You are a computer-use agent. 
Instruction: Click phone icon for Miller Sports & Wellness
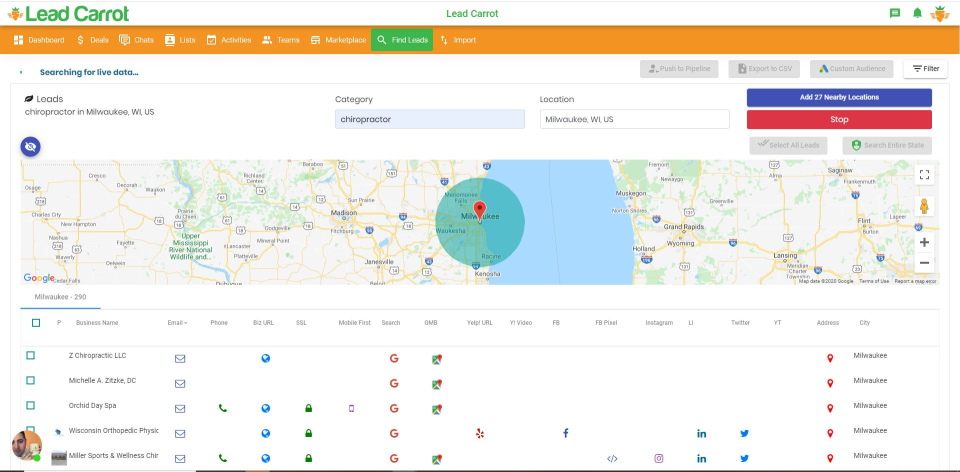[x=223, y=459]
